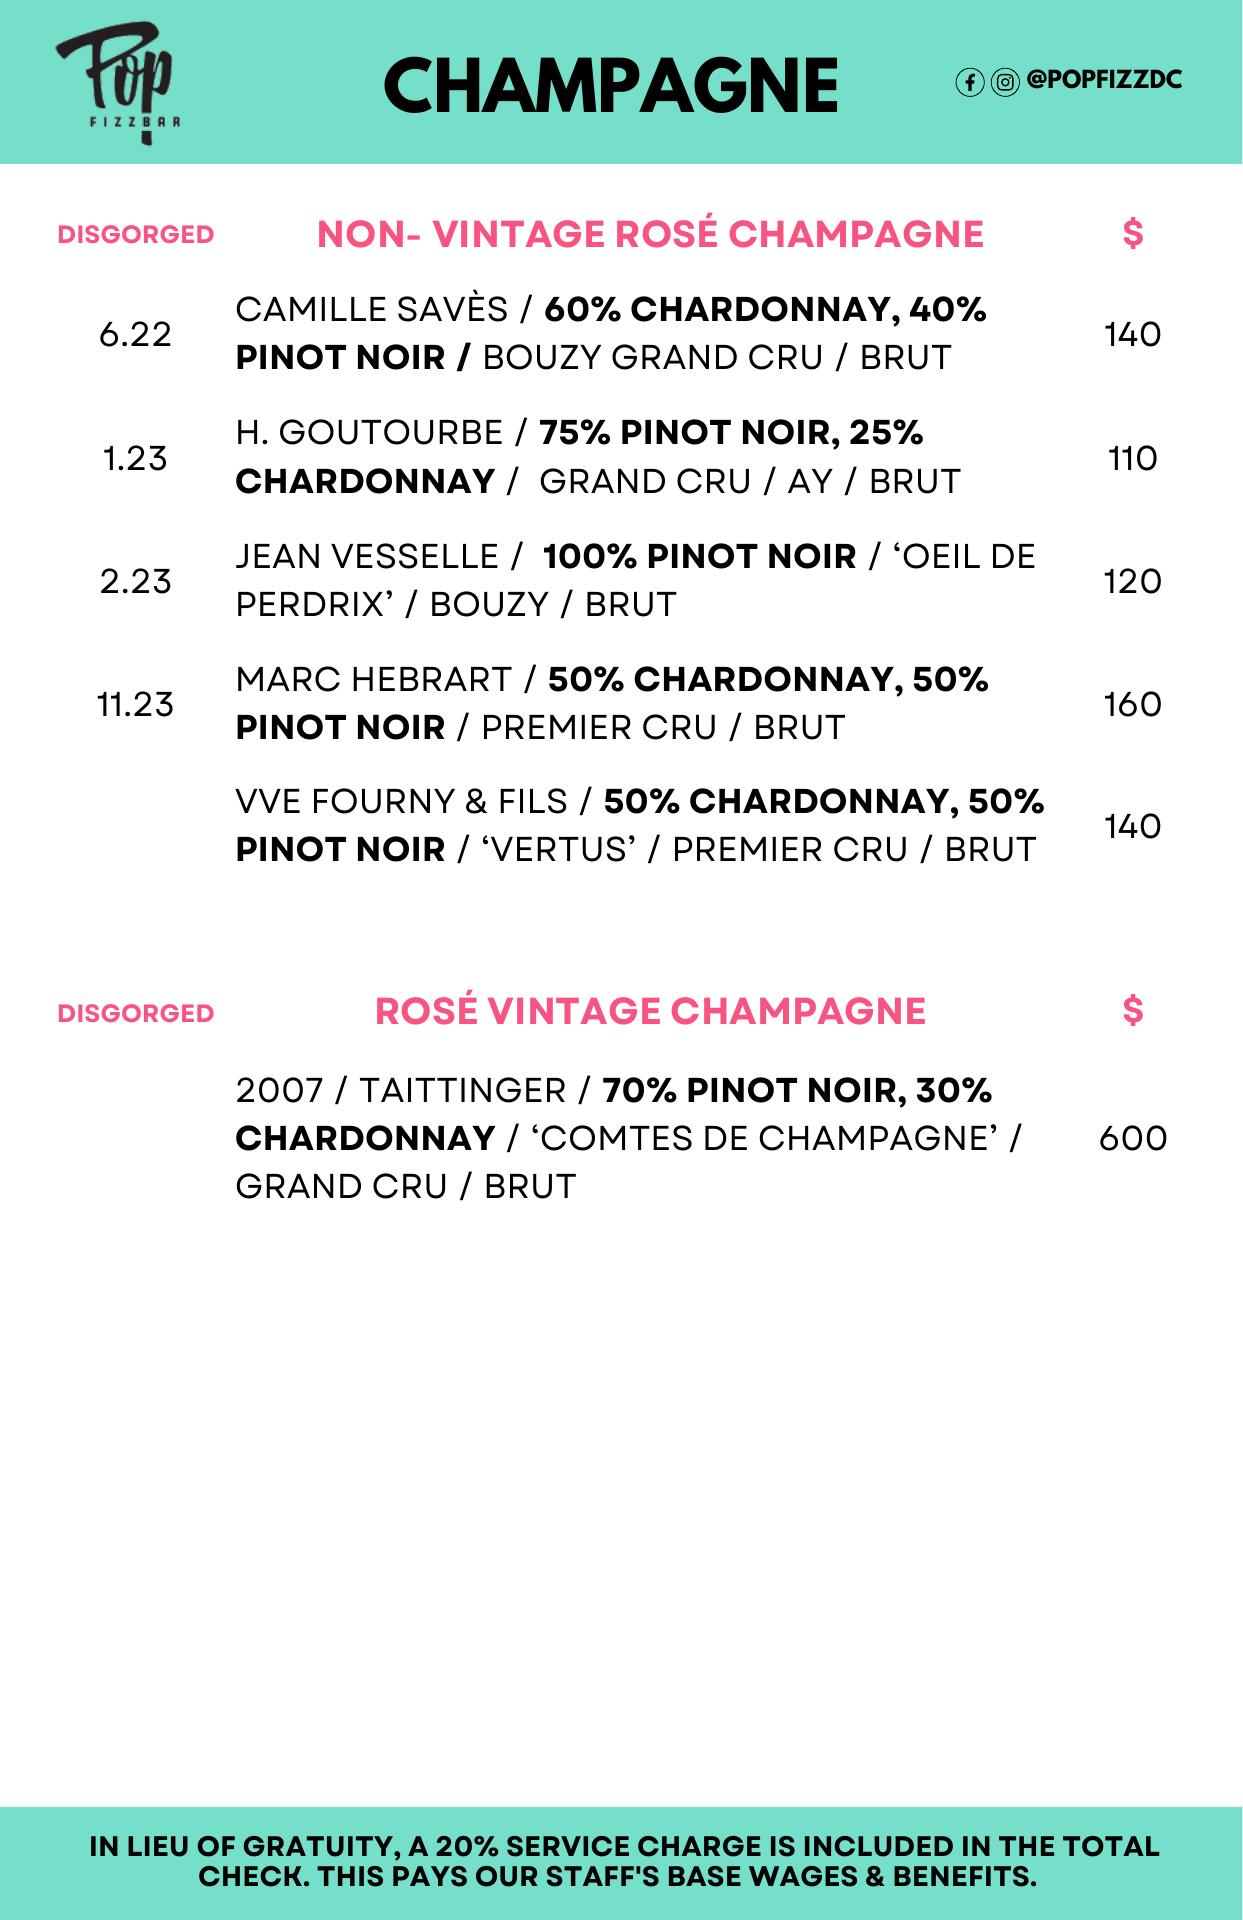
Task: Select the 2007 Taittinger Comtes de Champagne entry
Action: (x=629, y=1138)
